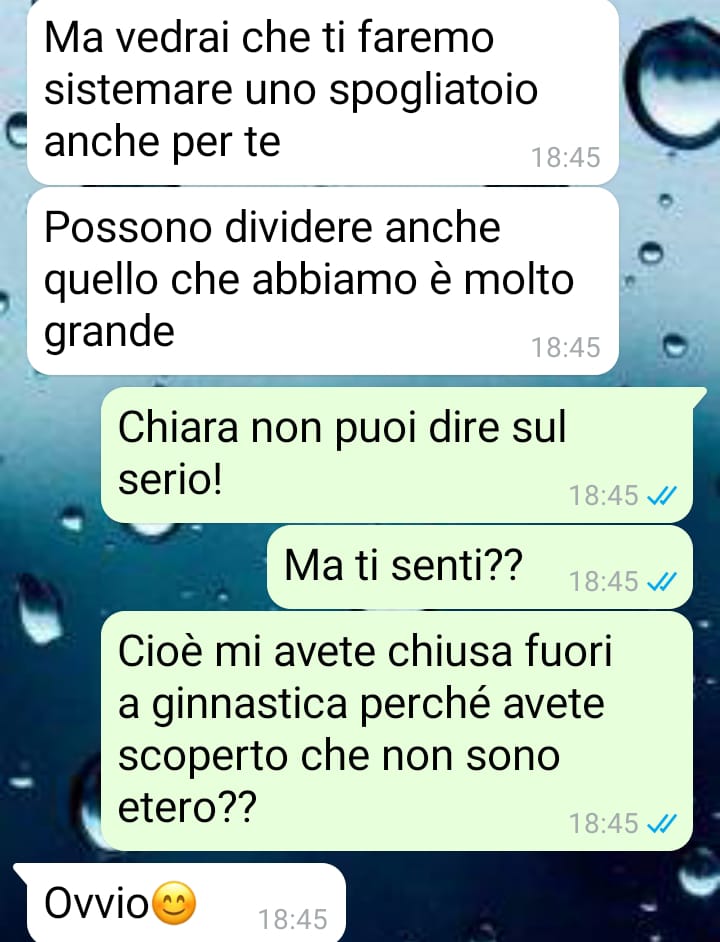Tap the 18:45 timestamp on the spogliatoio message
720x942 pixels.
tap(566, 157)
